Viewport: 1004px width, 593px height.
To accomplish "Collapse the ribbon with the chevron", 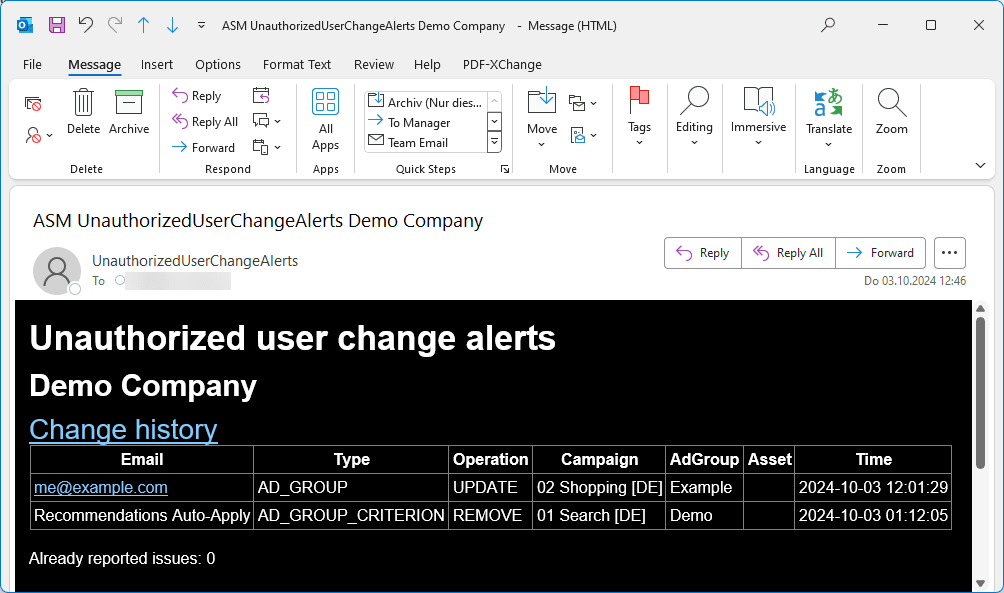I will point(979,164).
